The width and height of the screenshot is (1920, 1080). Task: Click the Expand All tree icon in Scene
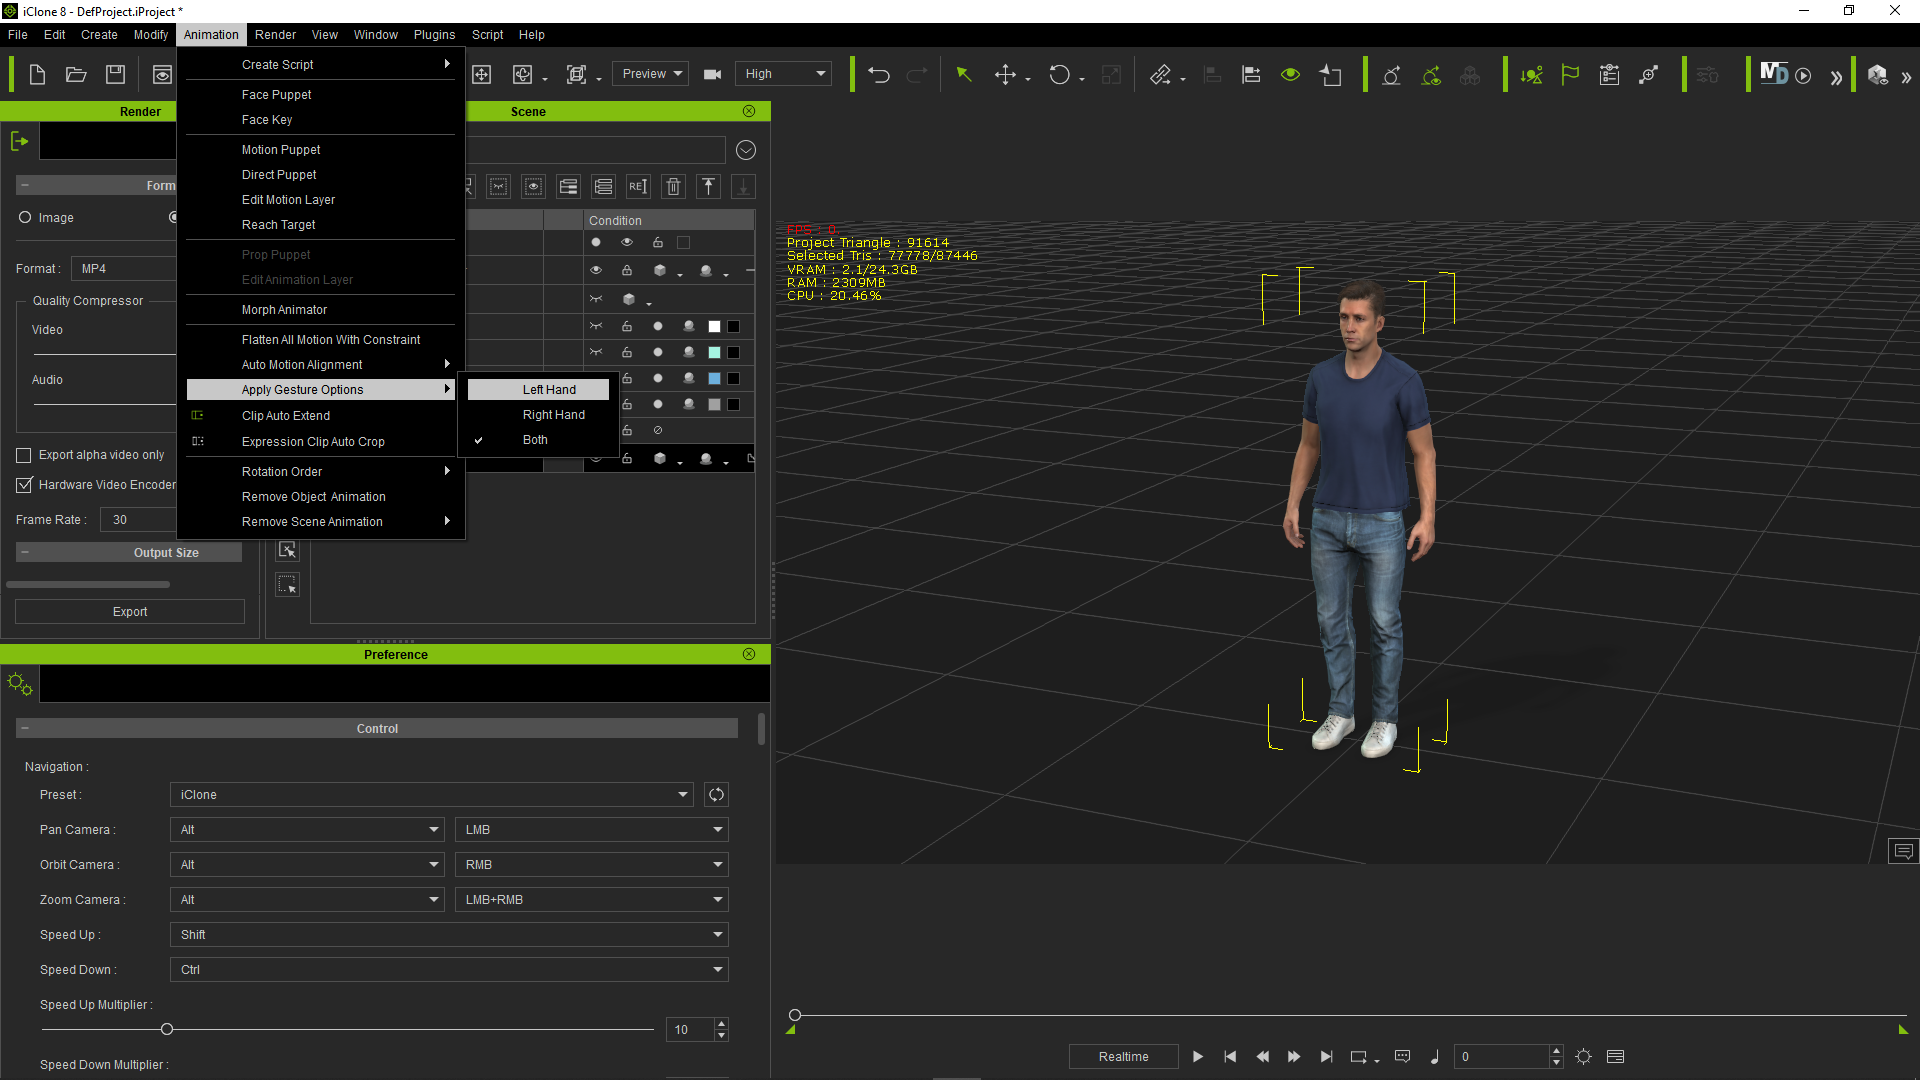click(569, 187)
